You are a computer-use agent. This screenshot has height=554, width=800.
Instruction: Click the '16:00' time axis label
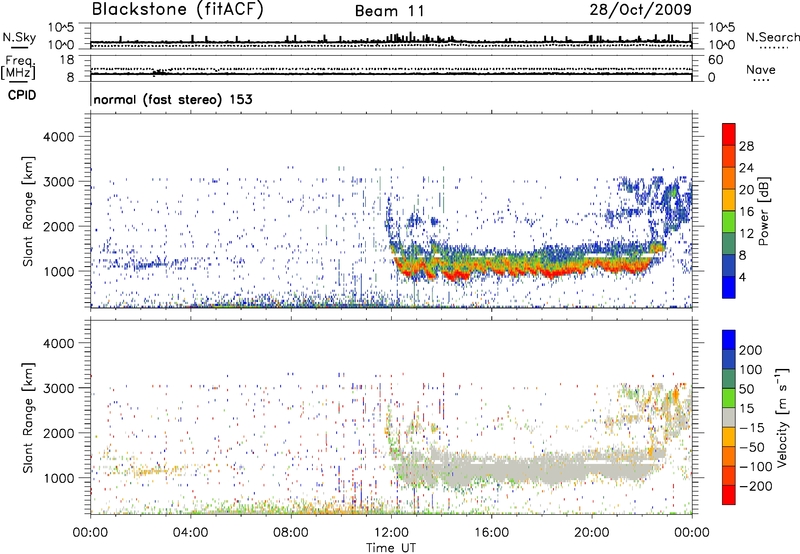491,532
